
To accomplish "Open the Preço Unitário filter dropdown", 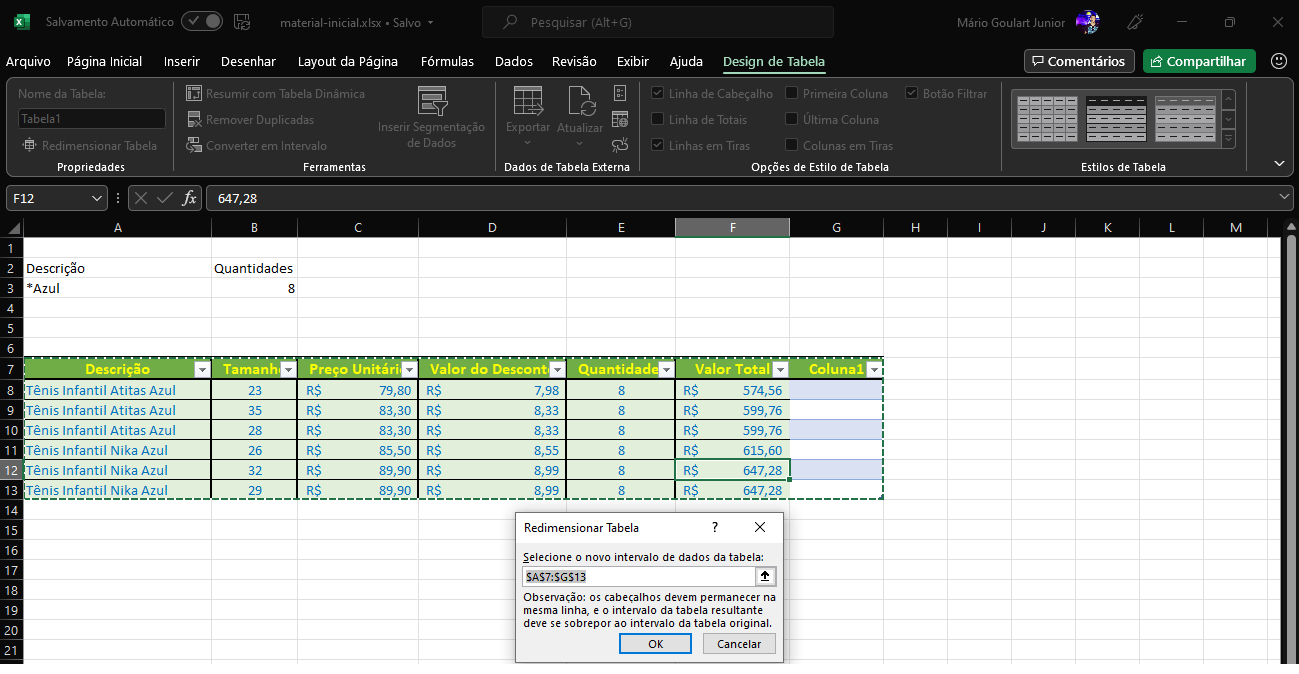I will (x=409, y=370).
